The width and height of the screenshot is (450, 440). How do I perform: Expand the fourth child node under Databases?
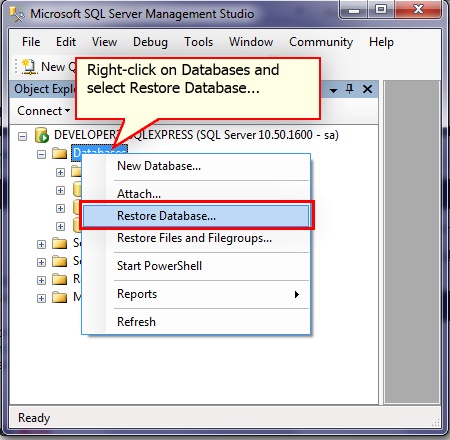point(60,226)
